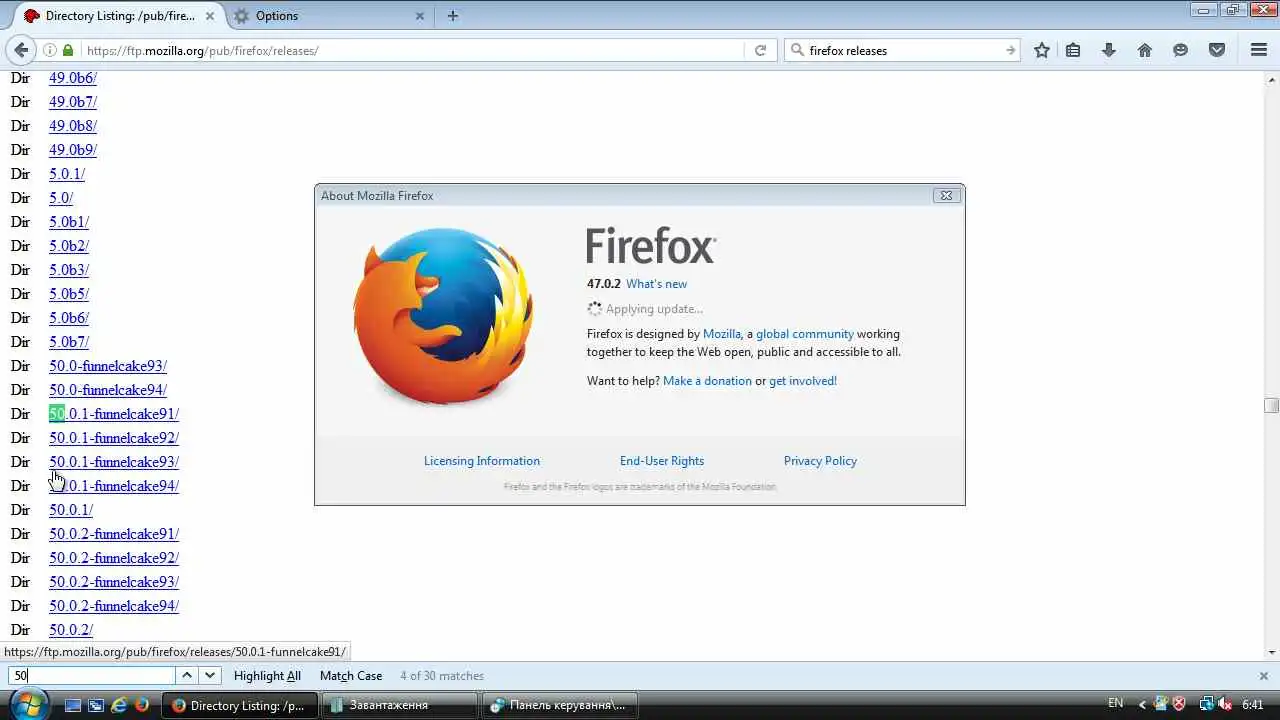Open the Firefox hamburger menu

pos(1259,50)
